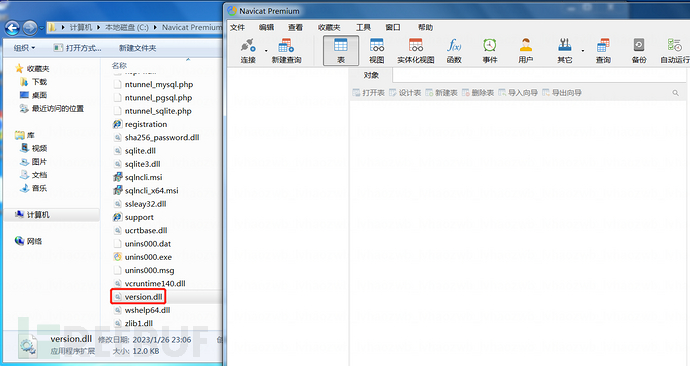The image size is (690, 366).
Task: Click 计算机 in the Explorer address bar
Action: click(x=81, y=27)
